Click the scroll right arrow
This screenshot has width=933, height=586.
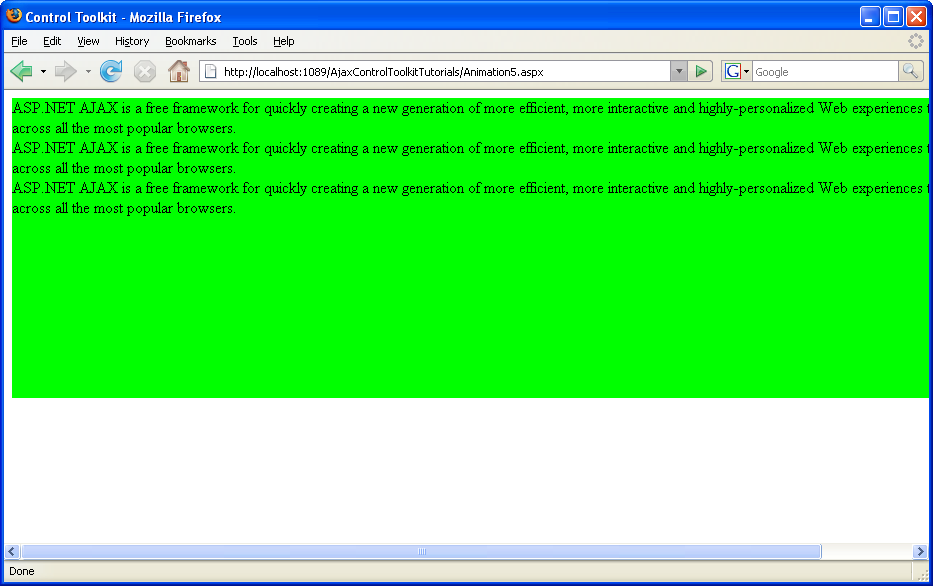point(920,551)
